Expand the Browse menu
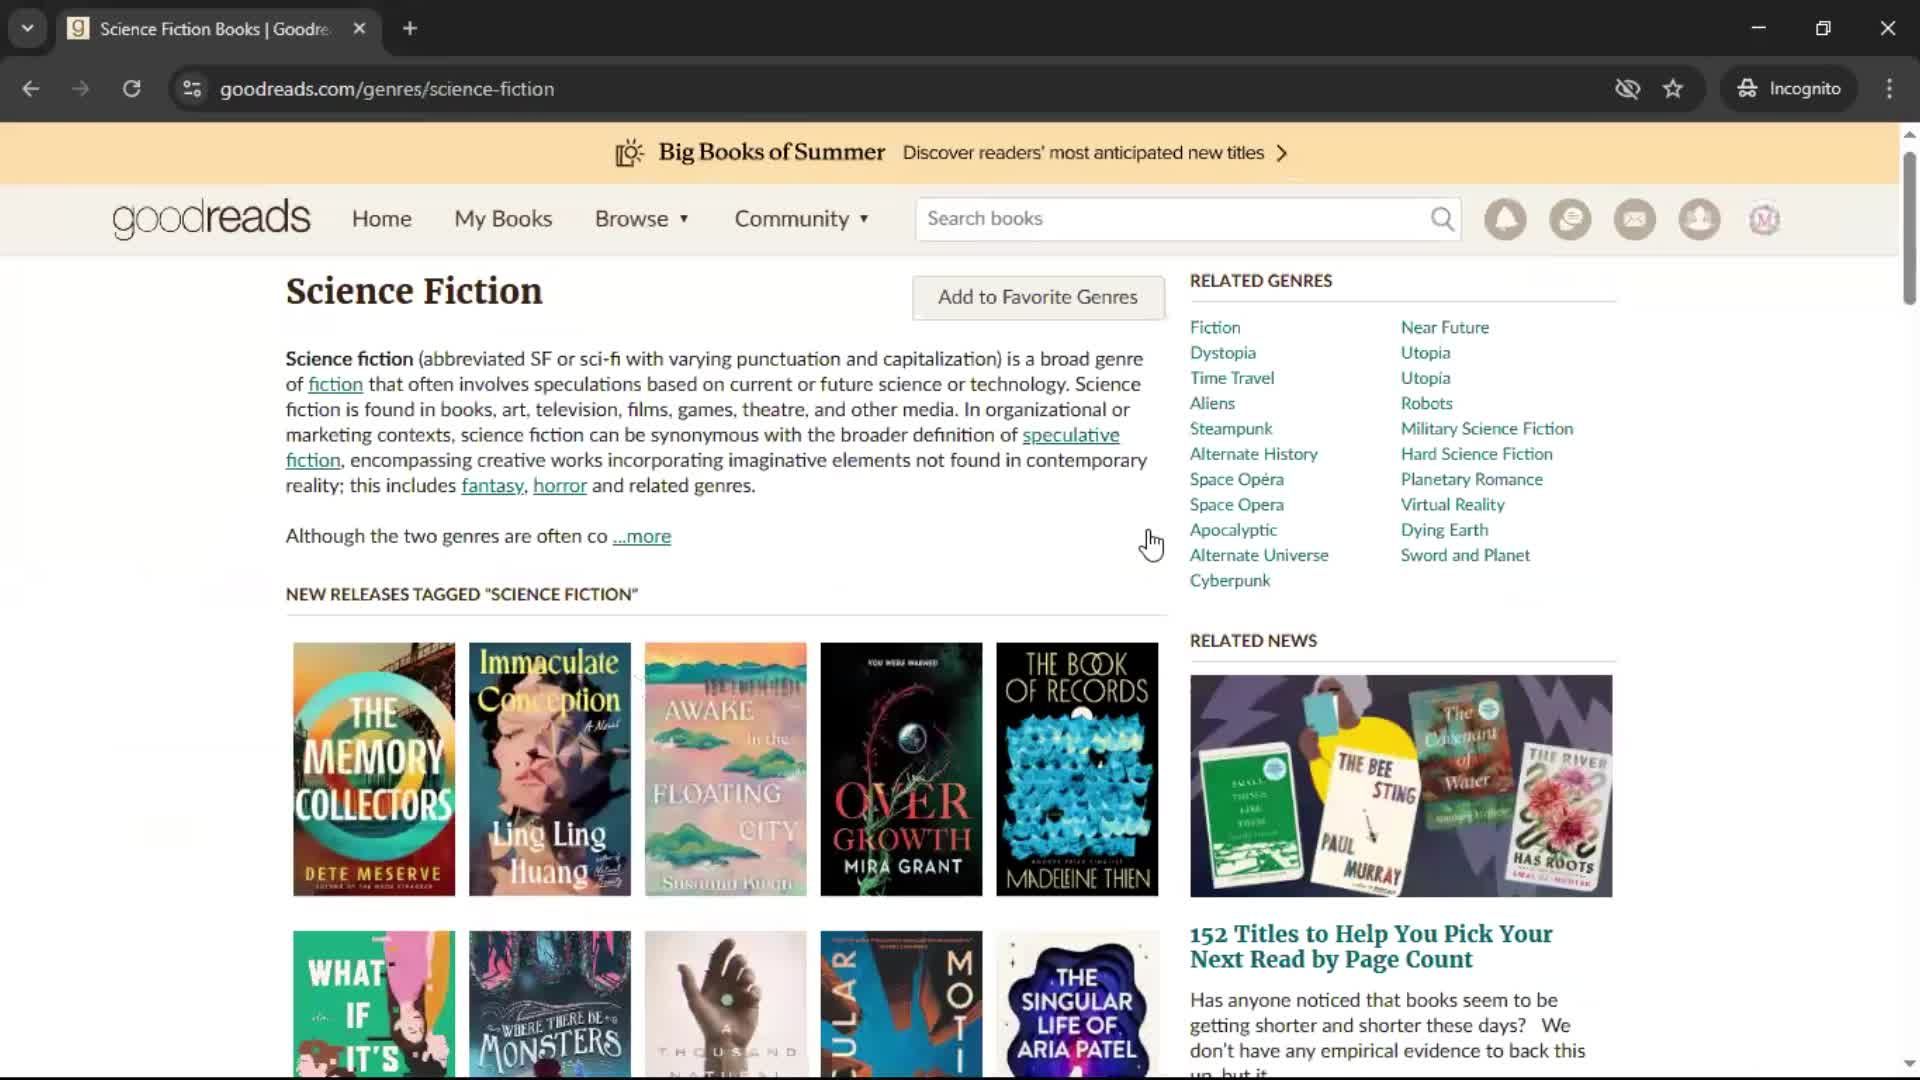This screenshot has width=1920, height=1080. pyautogui.click(x=642, y=219)
